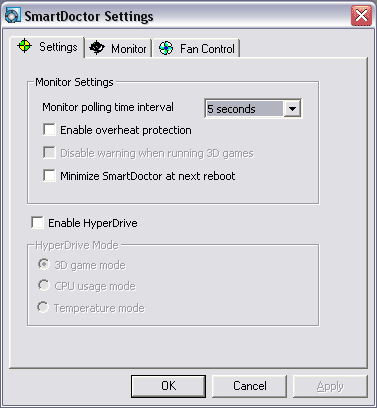The image size is (377, 408).
Task: Select 3D game mode radio button
Action: tap(44, 264)
